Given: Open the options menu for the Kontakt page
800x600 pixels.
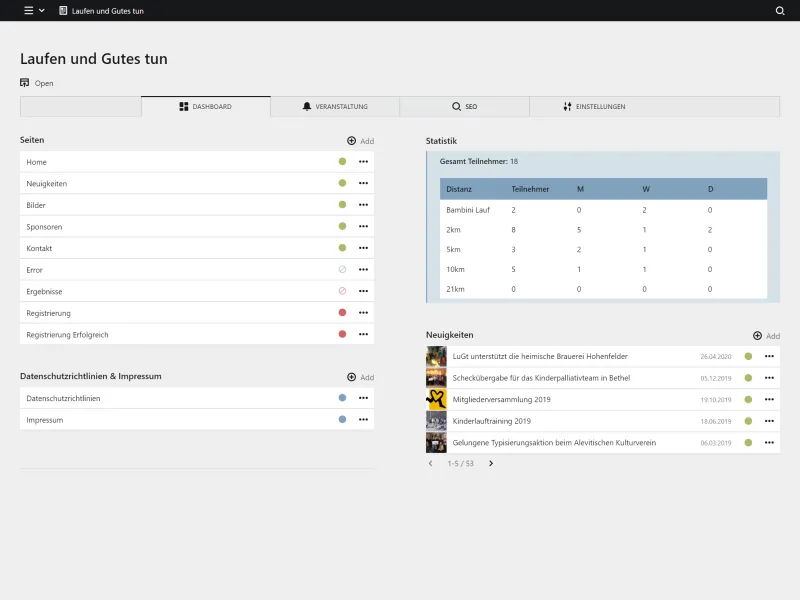Looking at the screenshot, I should pos(363,247).
